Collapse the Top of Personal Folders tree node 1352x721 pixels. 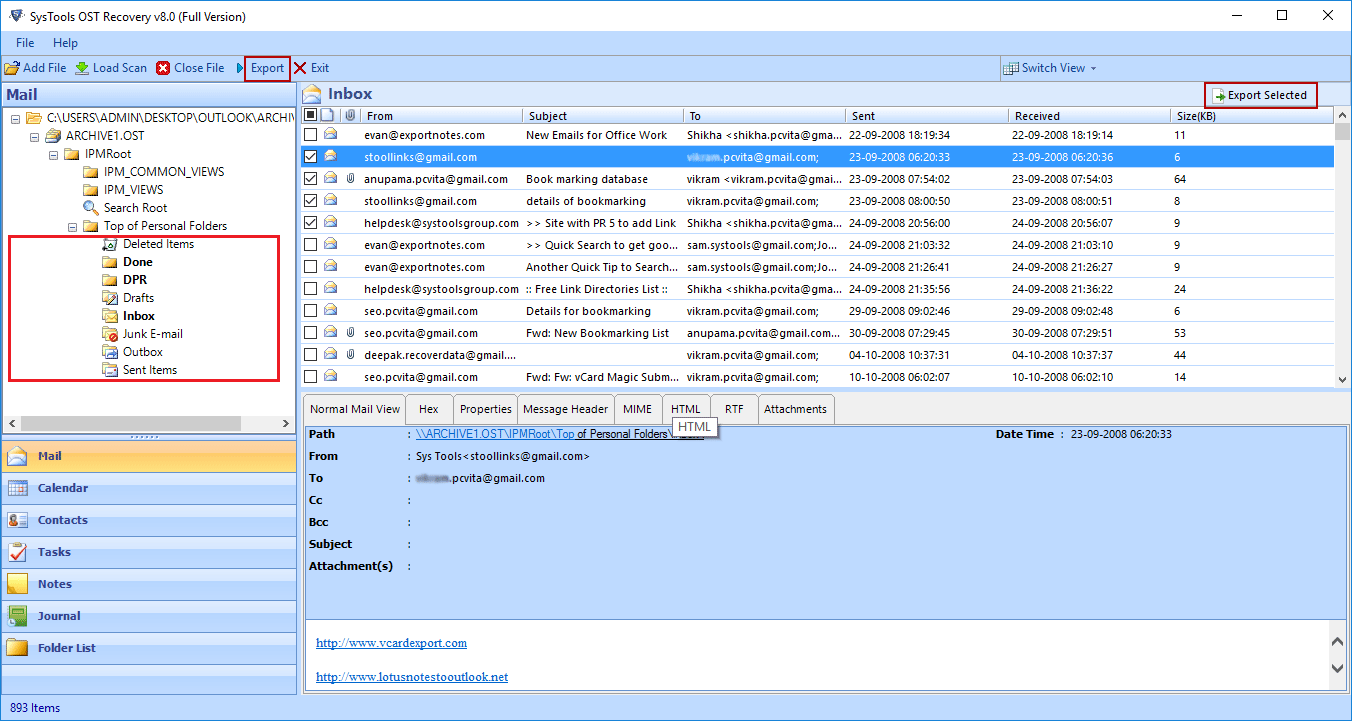[73, 226]
